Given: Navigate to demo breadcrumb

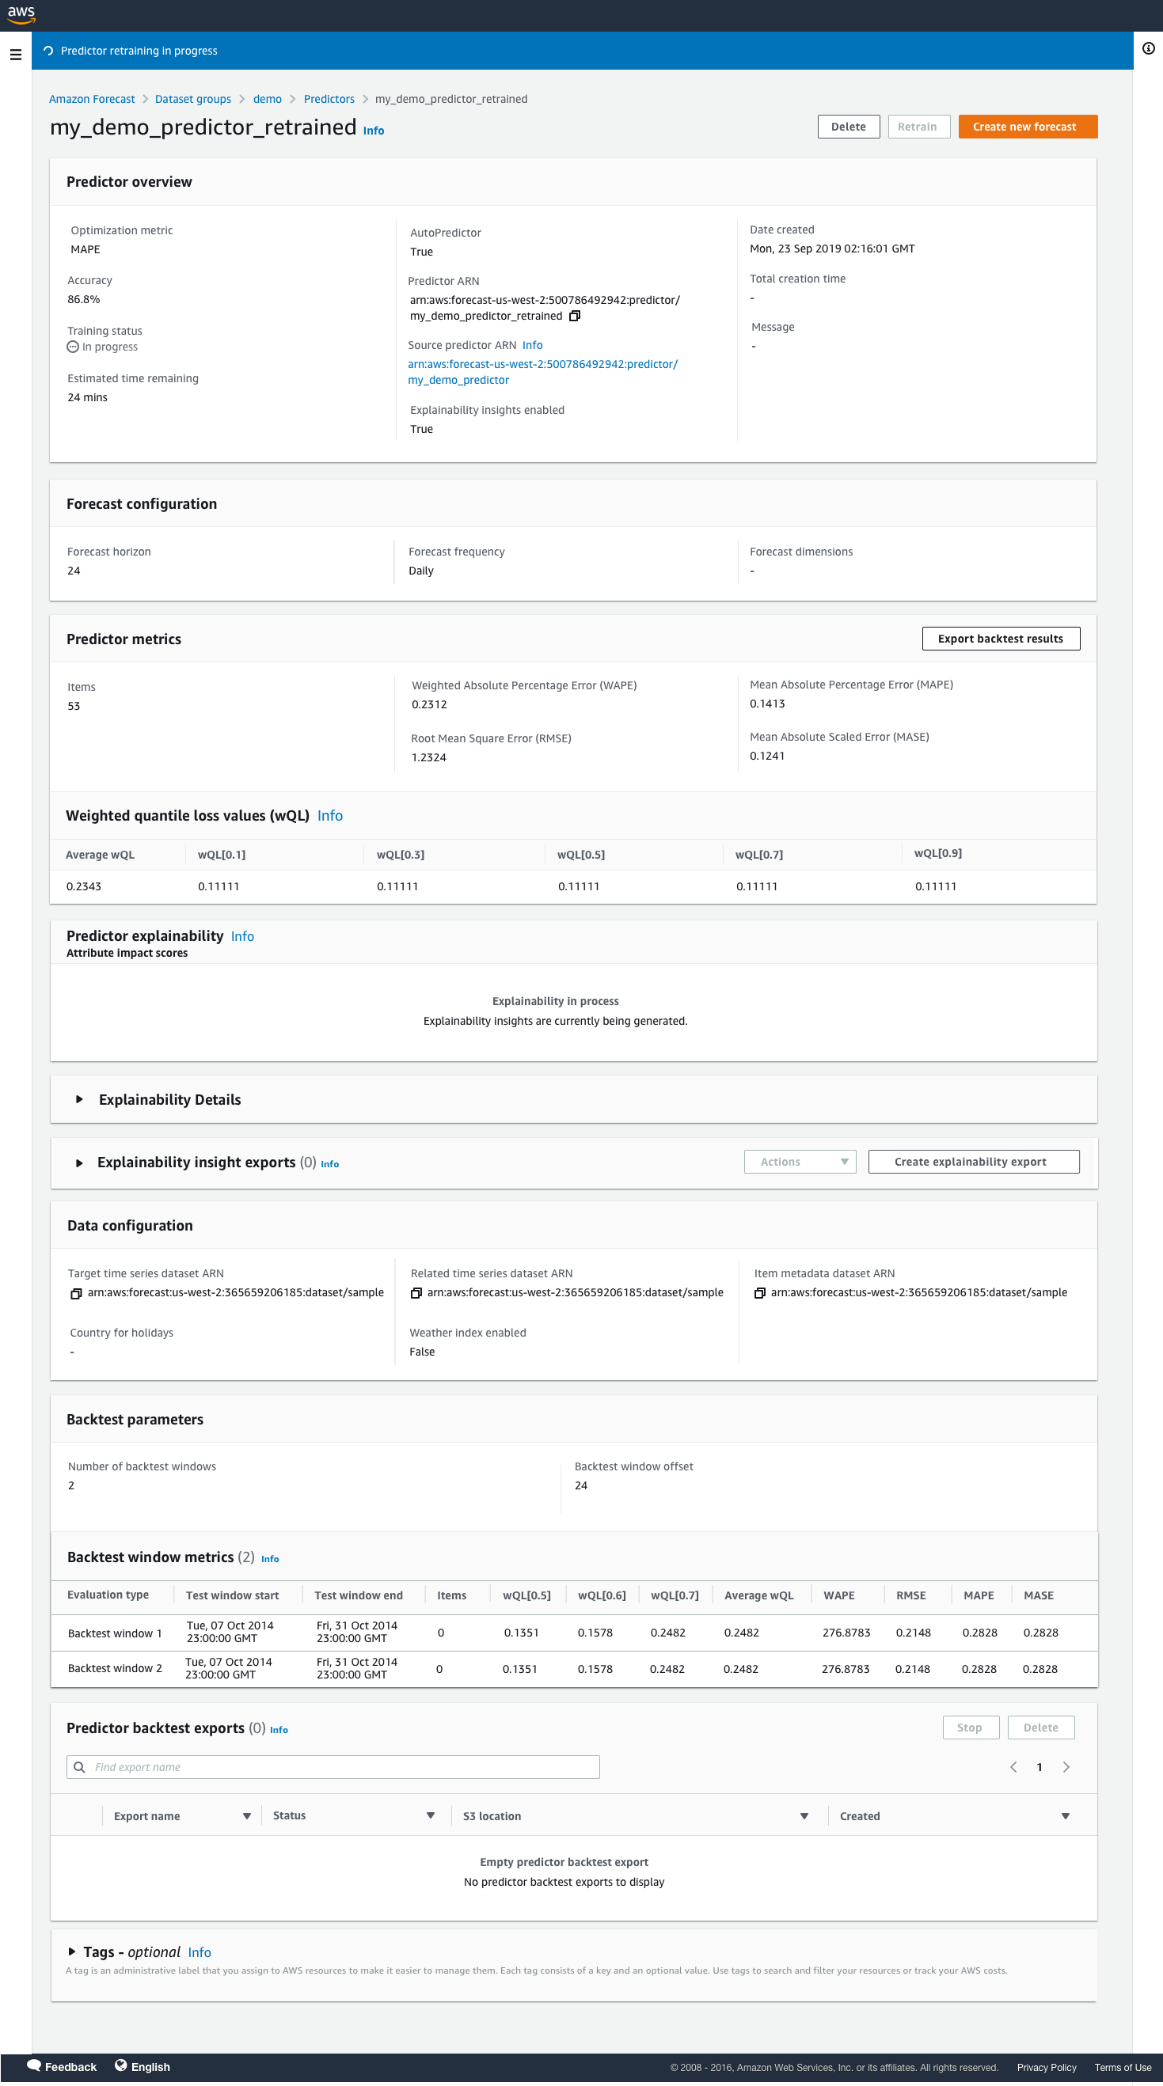Looking at the screenshot, I should click(267, 99).
